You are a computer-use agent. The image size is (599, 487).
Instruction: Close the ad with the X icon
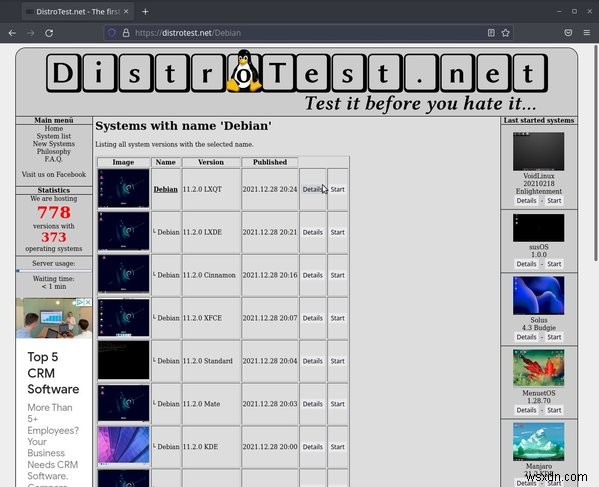tap(88, 302)
